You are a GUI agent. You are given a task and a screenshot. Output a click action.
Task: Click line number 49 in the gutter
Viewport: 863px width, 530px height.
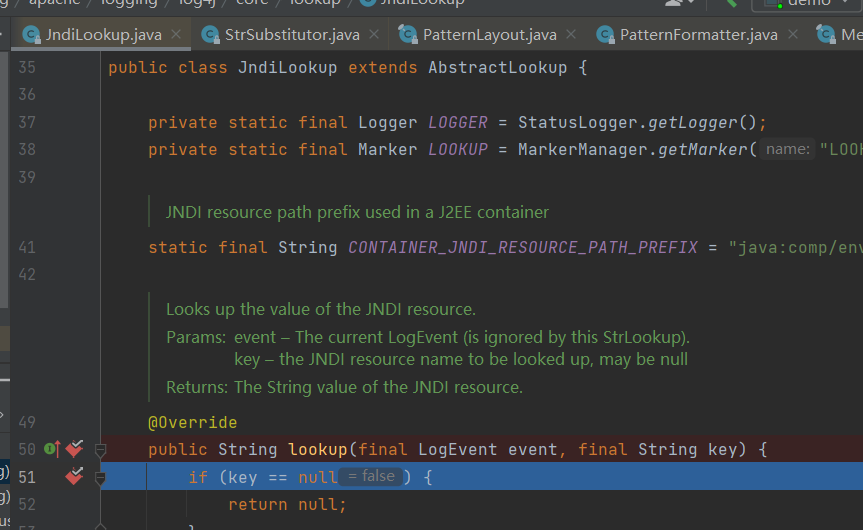(x=27, y=423)
